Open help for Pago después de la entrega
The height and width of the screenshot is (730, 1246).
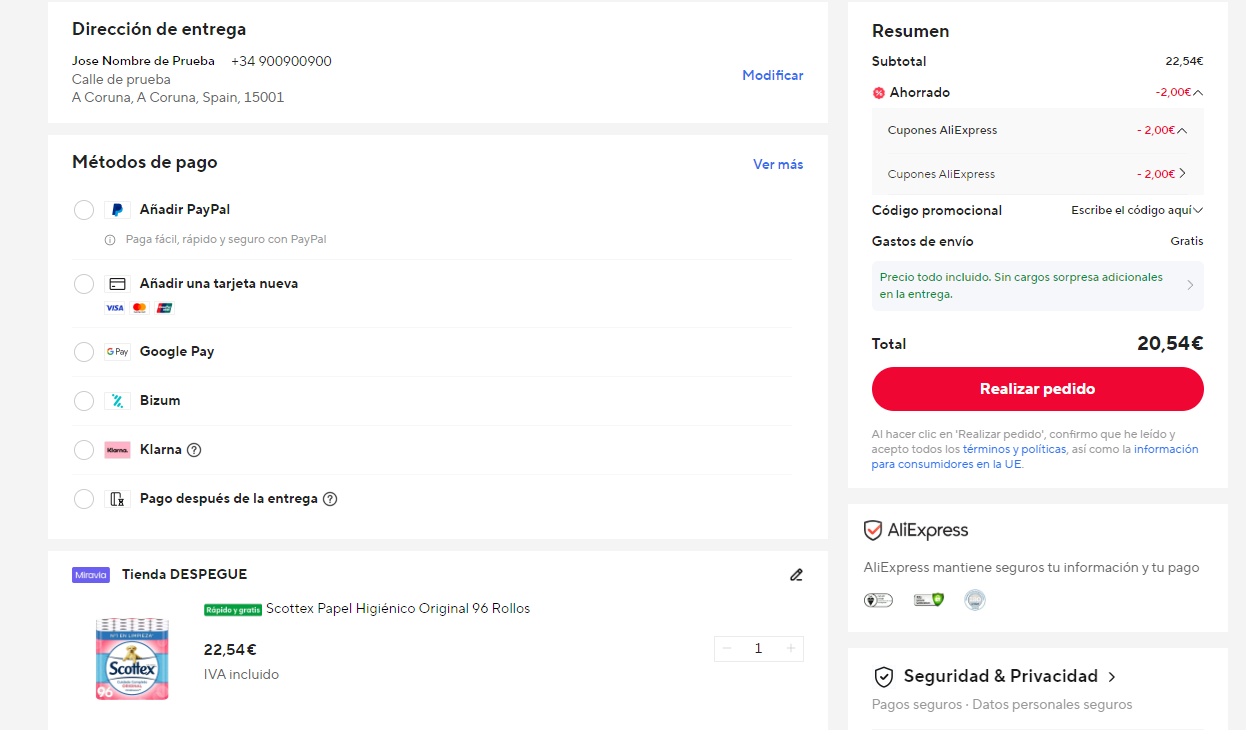330,499
